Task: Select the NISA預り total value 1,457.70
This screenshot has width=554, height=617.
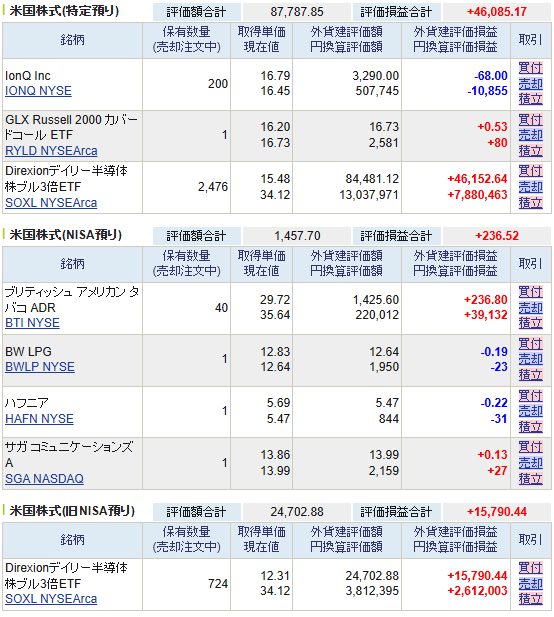Action: (297, 236)
